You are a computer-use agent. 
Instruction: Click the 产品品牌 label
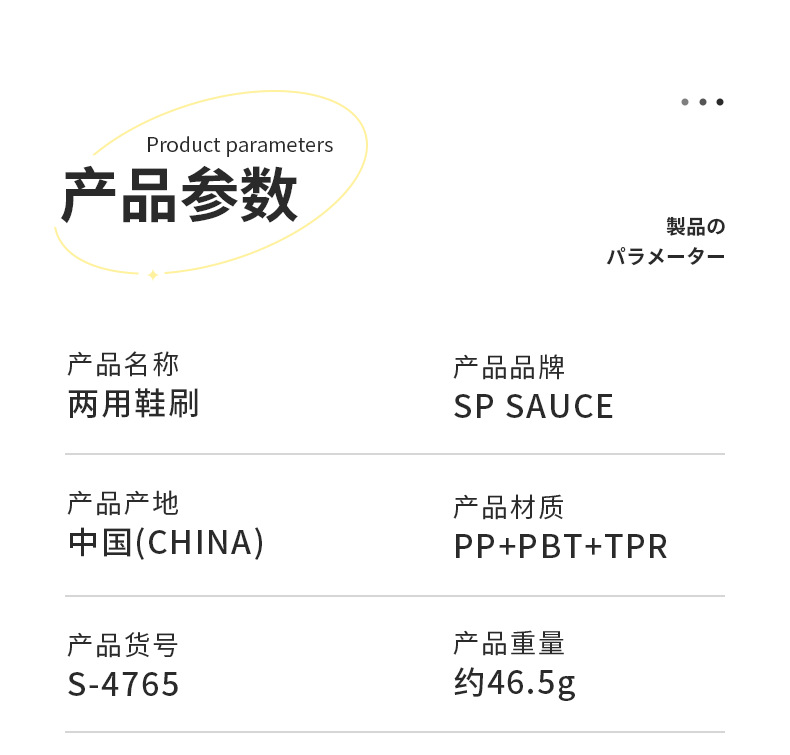(x=509, y=367)
